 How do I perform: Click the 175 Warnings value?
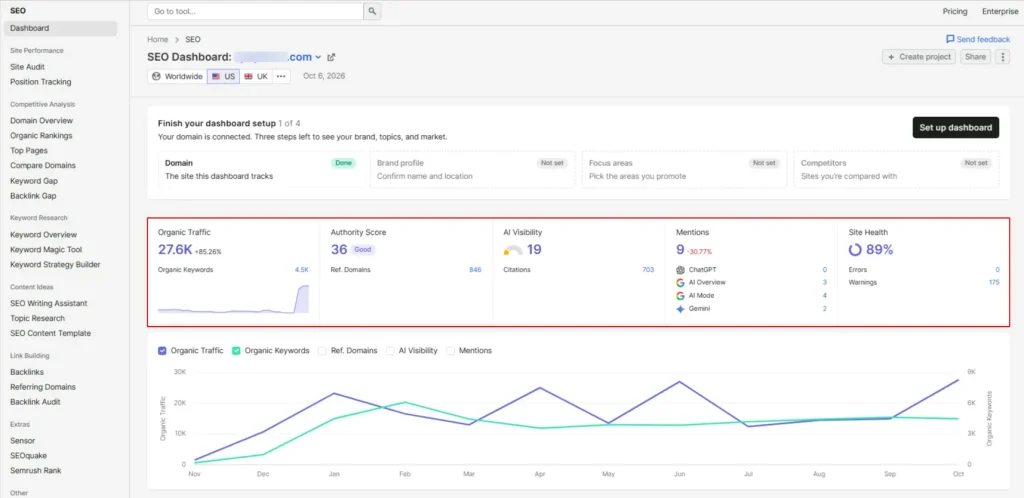click(994, 283)
